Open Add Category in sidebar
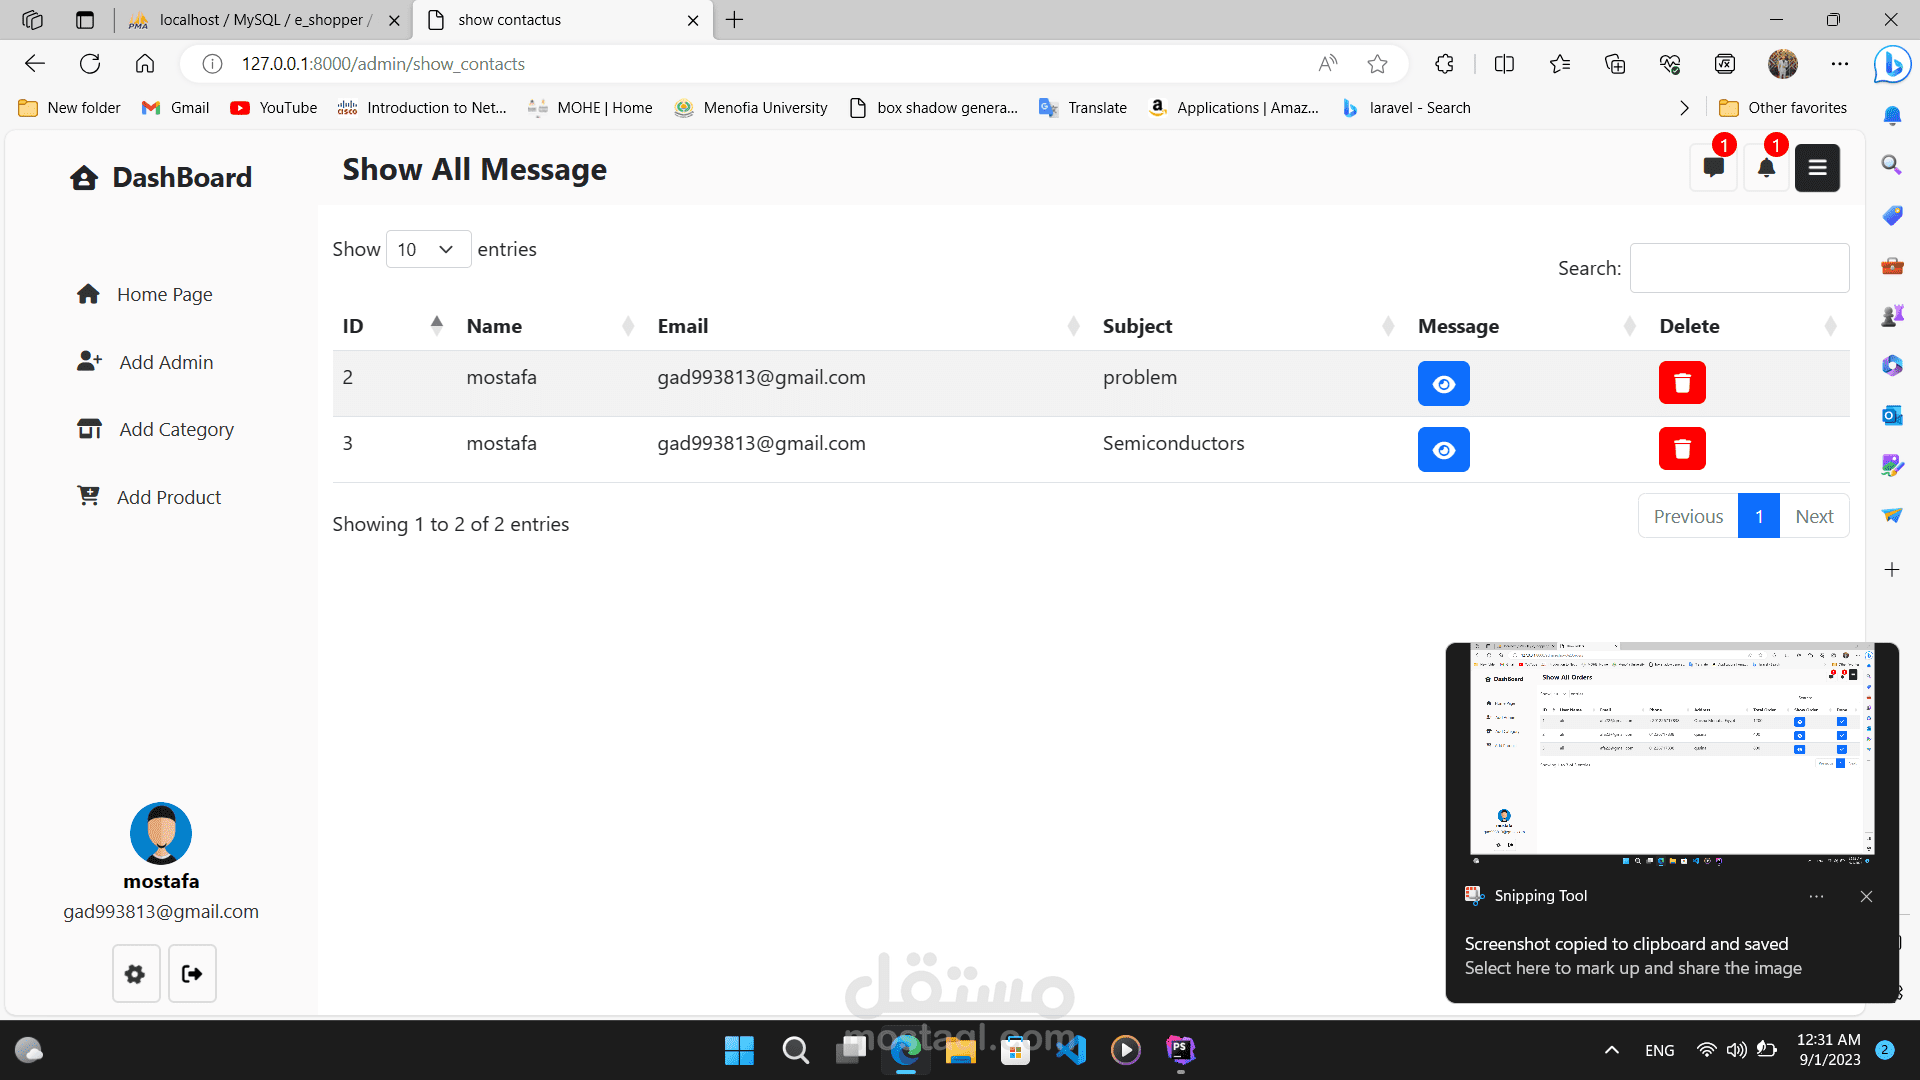Image resolution: width=1920 pixels, height=1080 pixels. coord(176,430)
